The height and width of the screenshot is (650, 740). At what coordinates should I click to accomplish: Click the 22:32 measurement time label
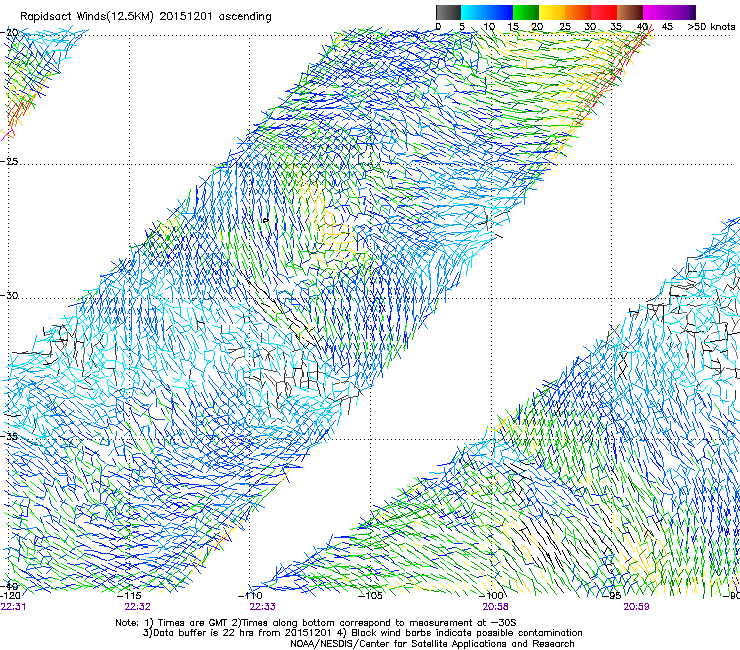(x=137, y=607)
